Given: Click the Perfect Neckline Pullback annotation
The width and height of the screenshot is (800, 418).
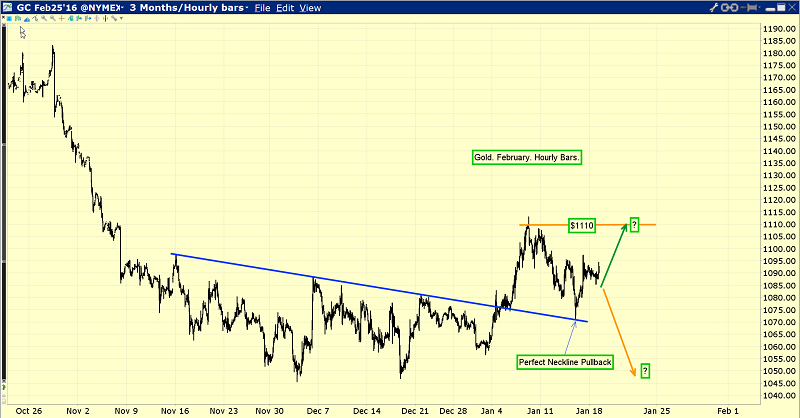Looking at the screenshot, I should coord(565,362).
